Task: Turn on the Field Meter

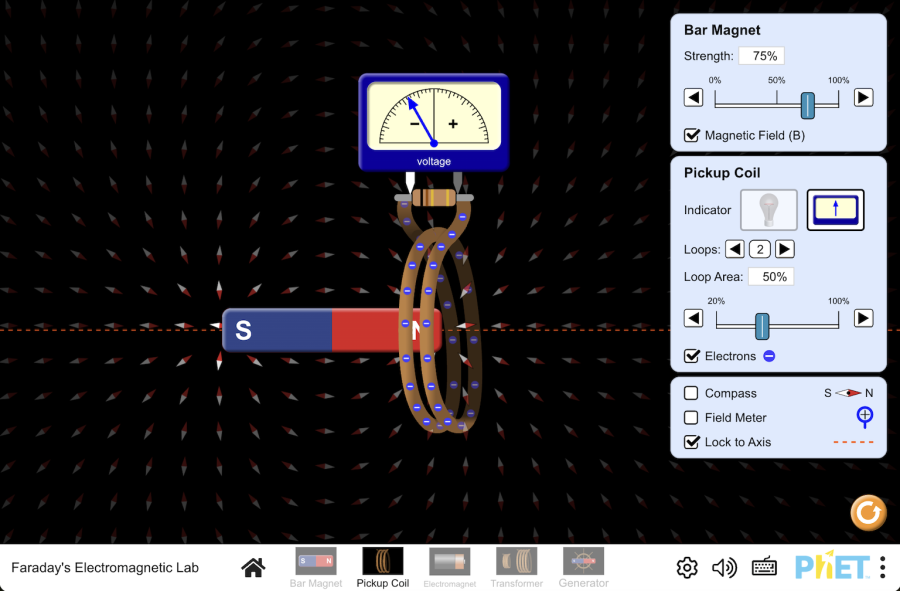Action: [691, 418]
